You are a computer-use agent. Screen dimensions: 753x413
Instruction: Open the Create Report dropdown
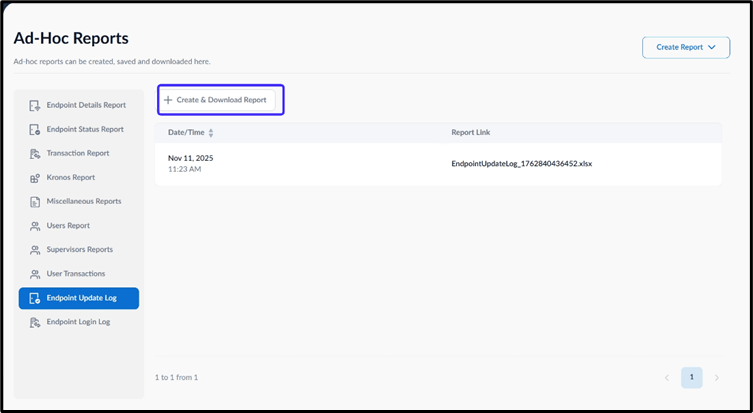point(686,48)
